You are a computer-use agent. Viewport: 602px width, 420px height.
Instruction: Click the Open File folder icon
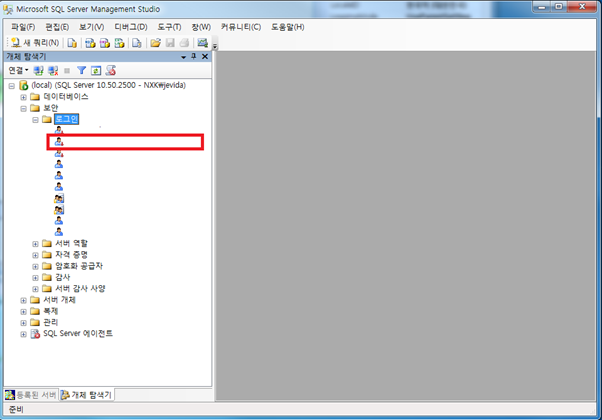(155, 43)
